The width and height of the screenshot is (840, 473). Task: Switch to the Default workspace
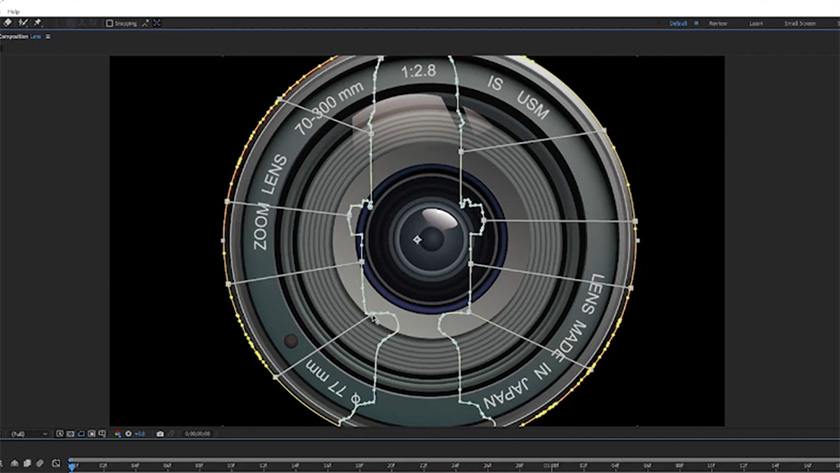(679, 23)
